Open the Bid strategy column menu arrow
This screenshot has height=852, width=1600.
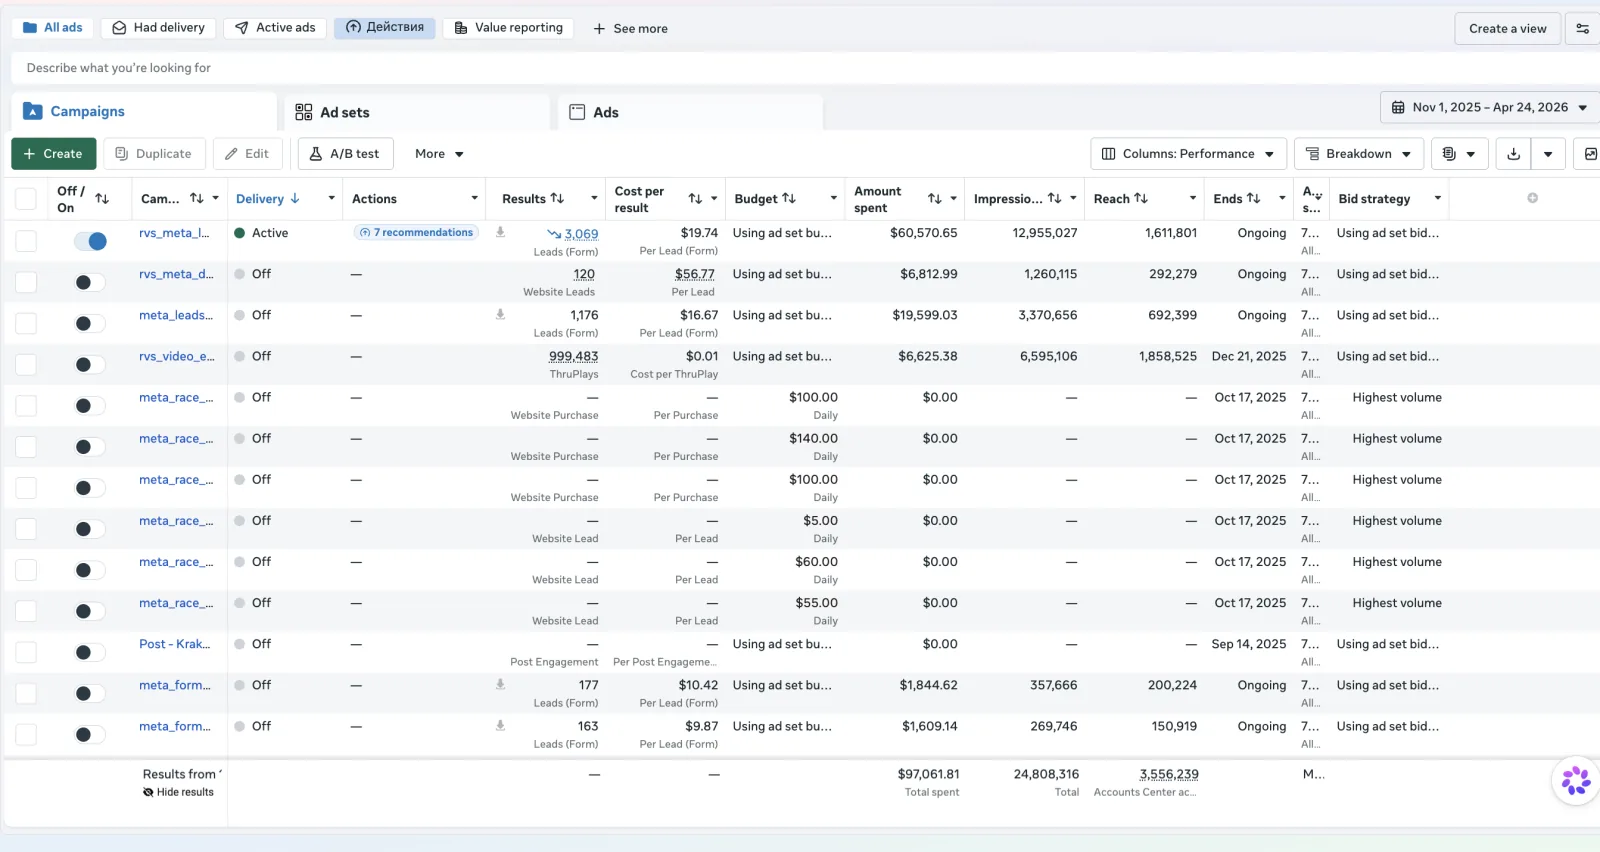click(x=1437, y=198)
